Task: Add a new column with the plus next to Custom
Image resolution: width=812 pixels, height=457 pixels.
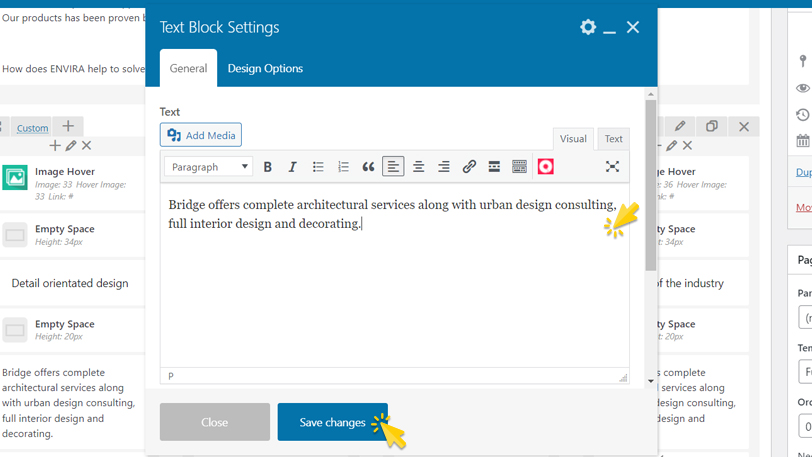Action: tap(68, 127)
